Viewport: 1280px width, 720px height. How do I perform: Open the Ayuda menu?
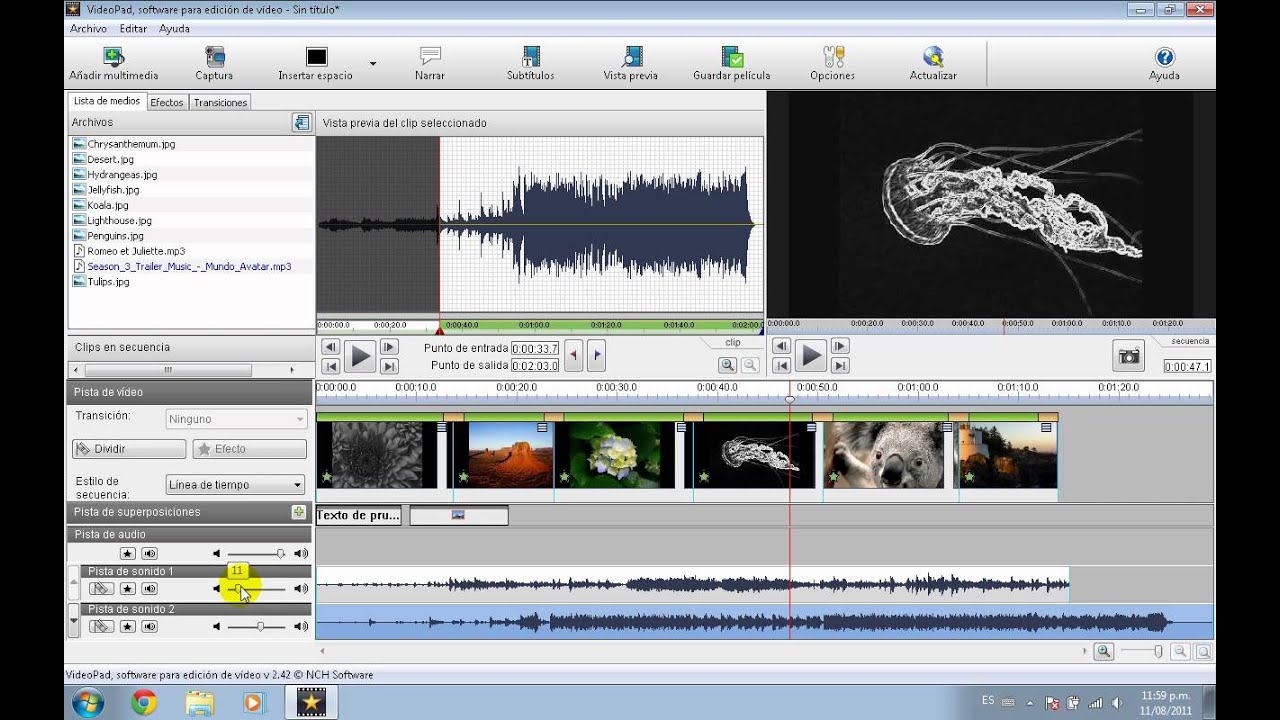174,29
